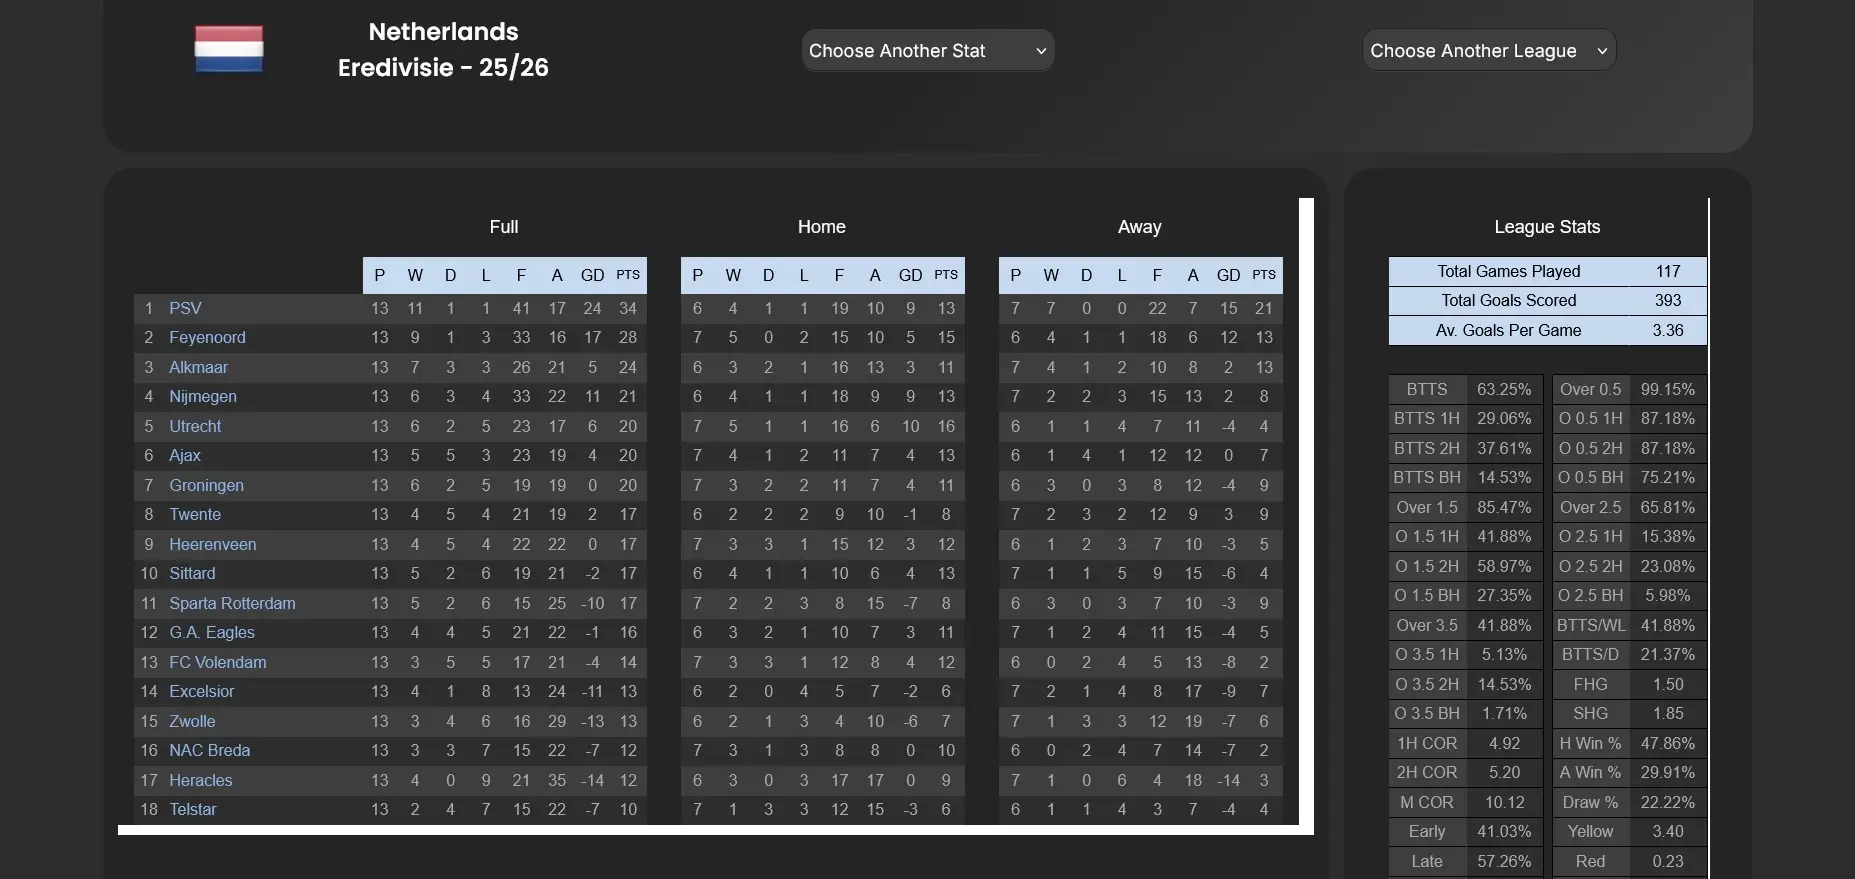The width and height of the screenshot is (1855, 879).
Task: Click the SHG value 1.85
Action: click(x=1668, y=713)
